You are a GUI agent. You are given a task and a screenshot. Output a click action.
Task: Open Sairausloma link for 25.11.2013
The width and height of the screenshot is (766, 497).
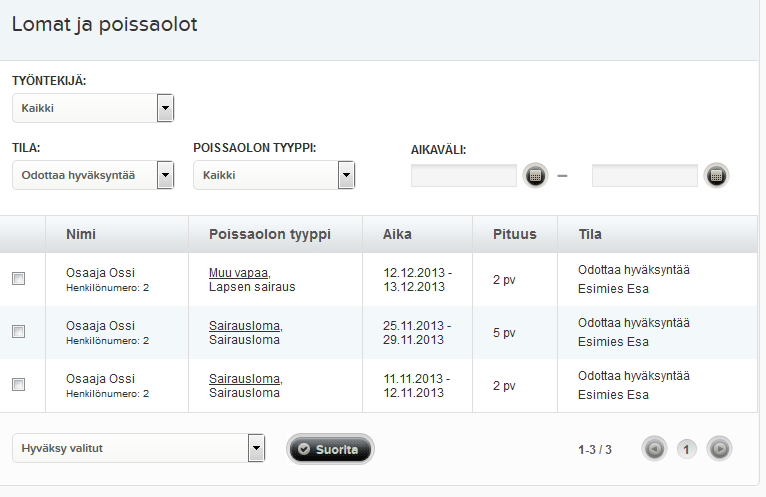pyautogui.click(x=244, y=325)
